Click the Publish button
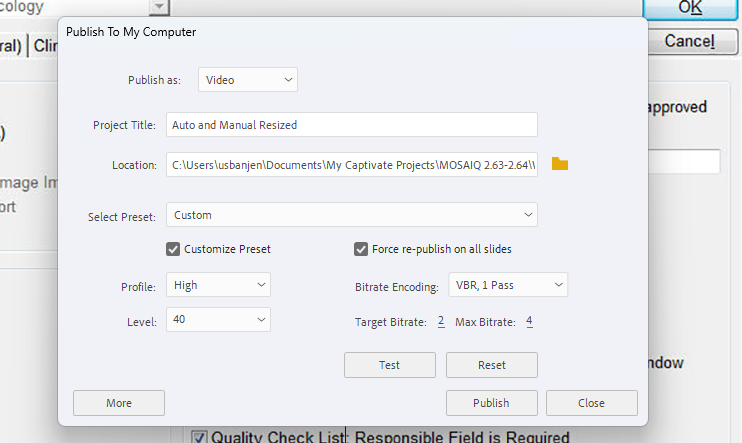This screenshot has width=742, height=443. point(491,403)
